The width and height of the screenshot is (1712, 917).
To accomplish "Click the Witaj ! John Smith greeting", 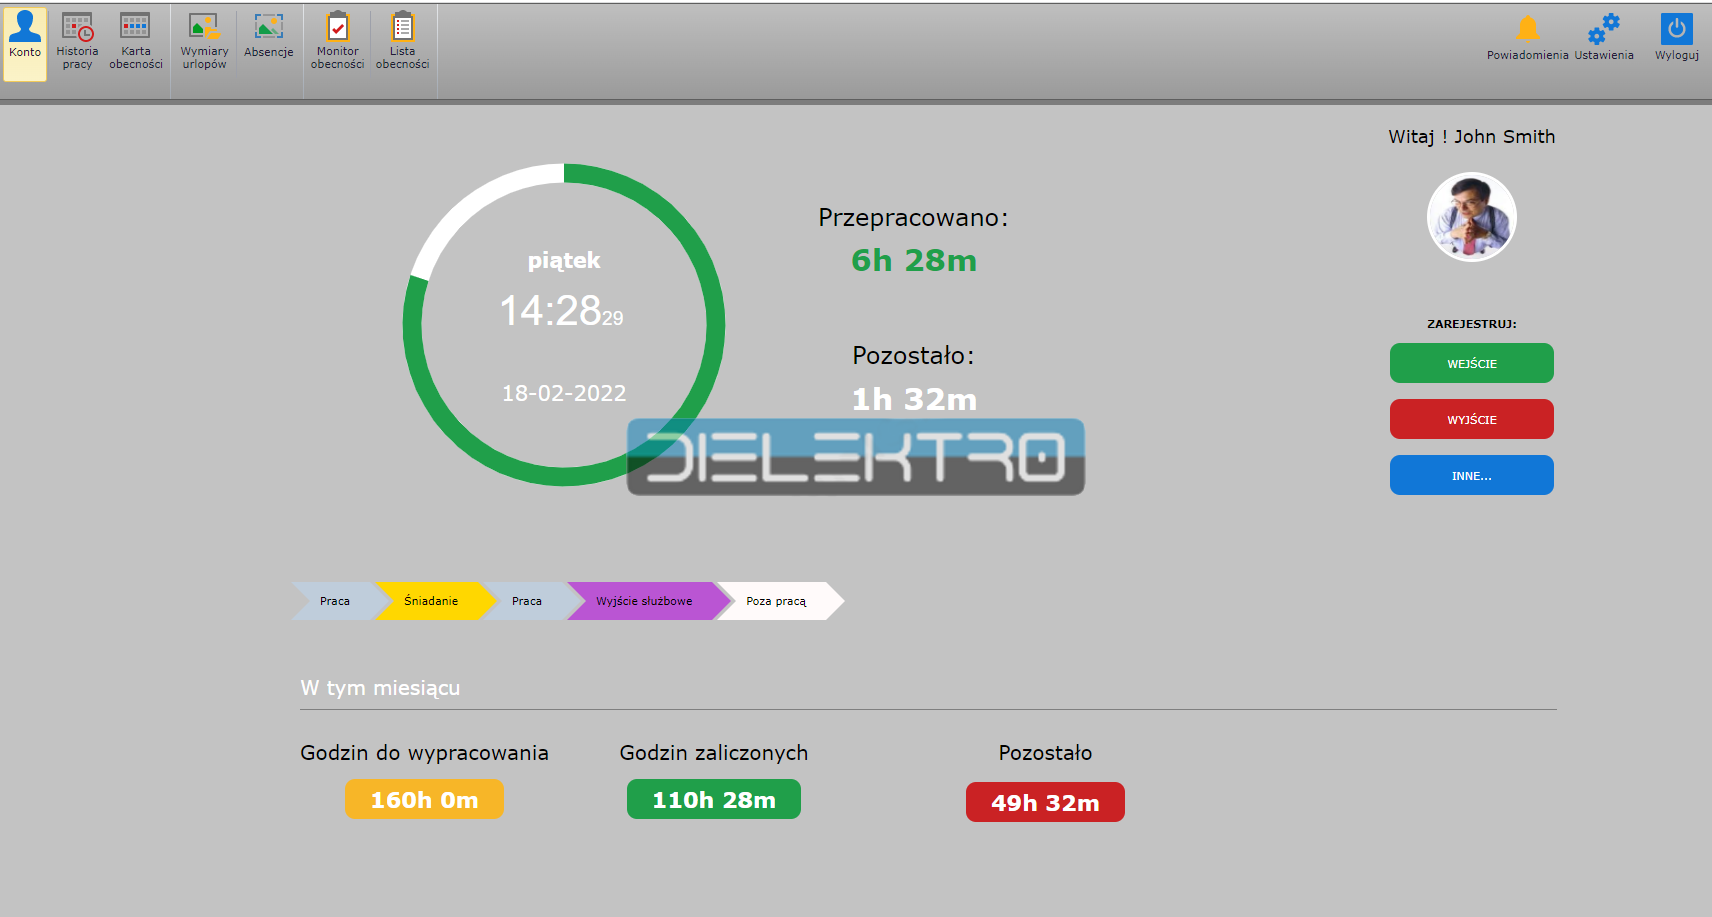I will tap(1471, 137).
